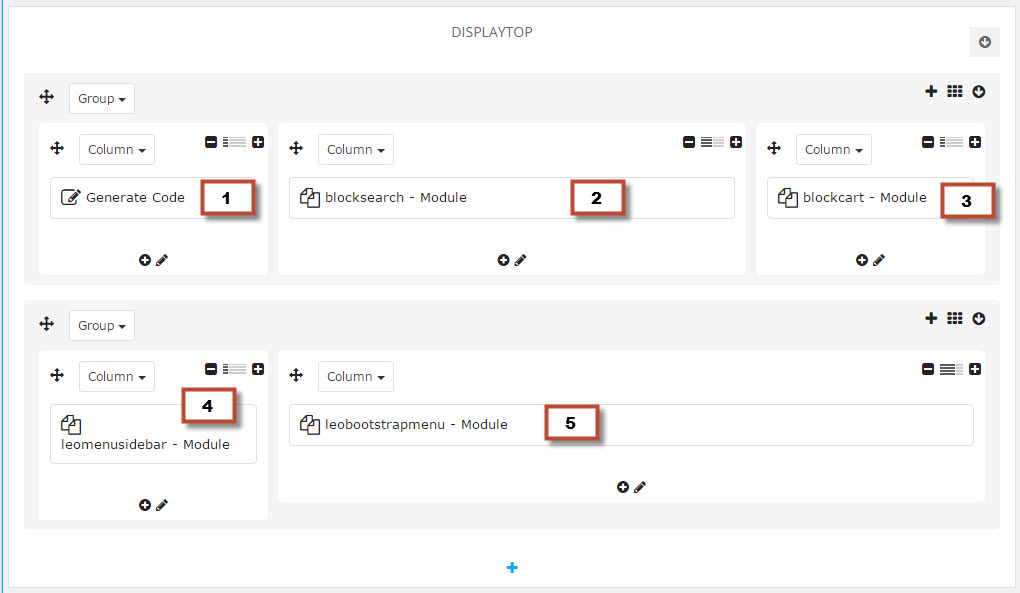Click blue plus to add new group

click(512, 568)
